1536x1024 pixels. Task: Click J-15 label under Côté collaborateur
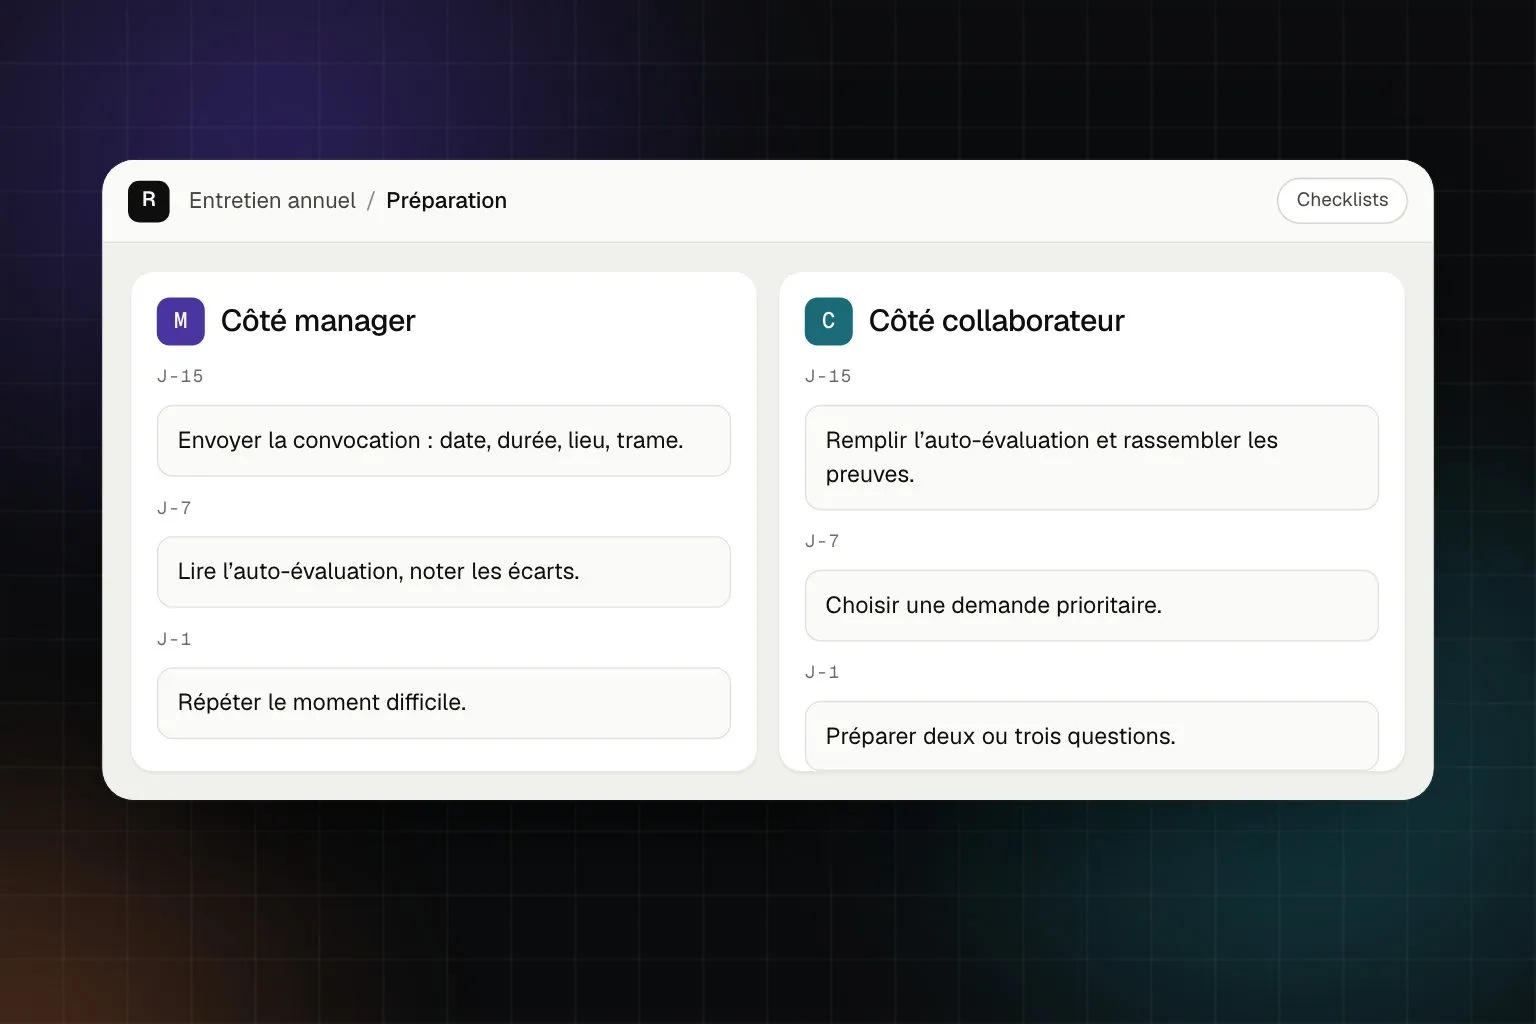(x=828, y=376)
